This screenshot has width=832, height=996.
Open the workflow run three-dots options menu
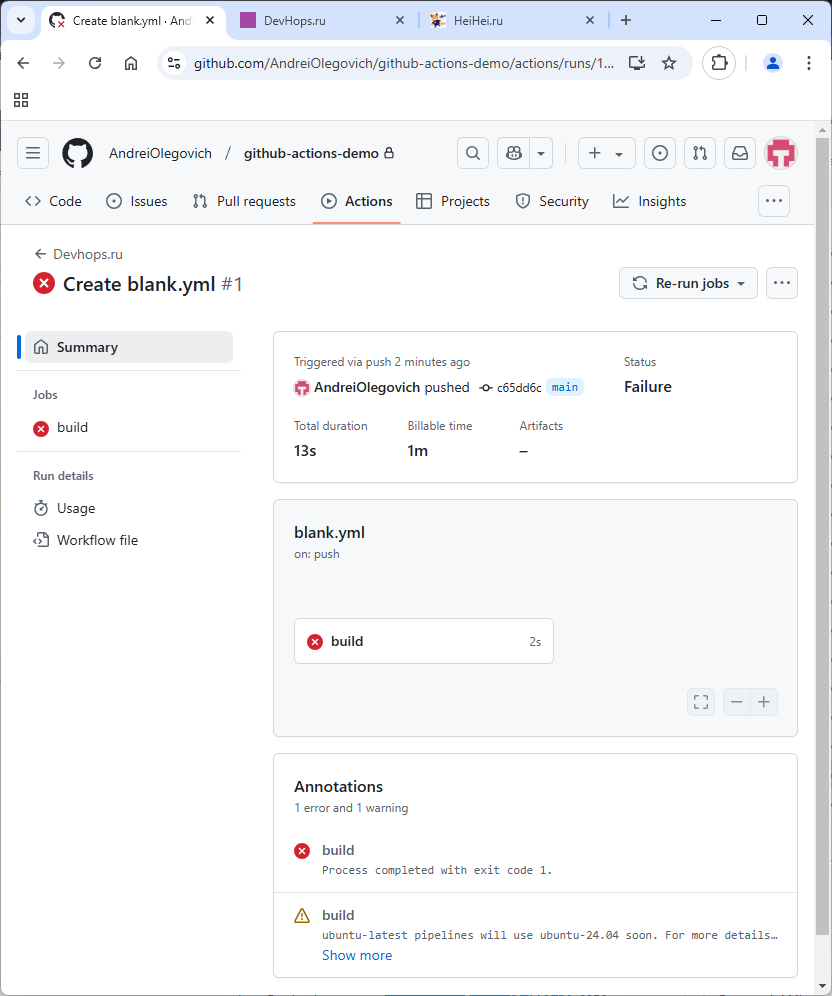point(782,283)
